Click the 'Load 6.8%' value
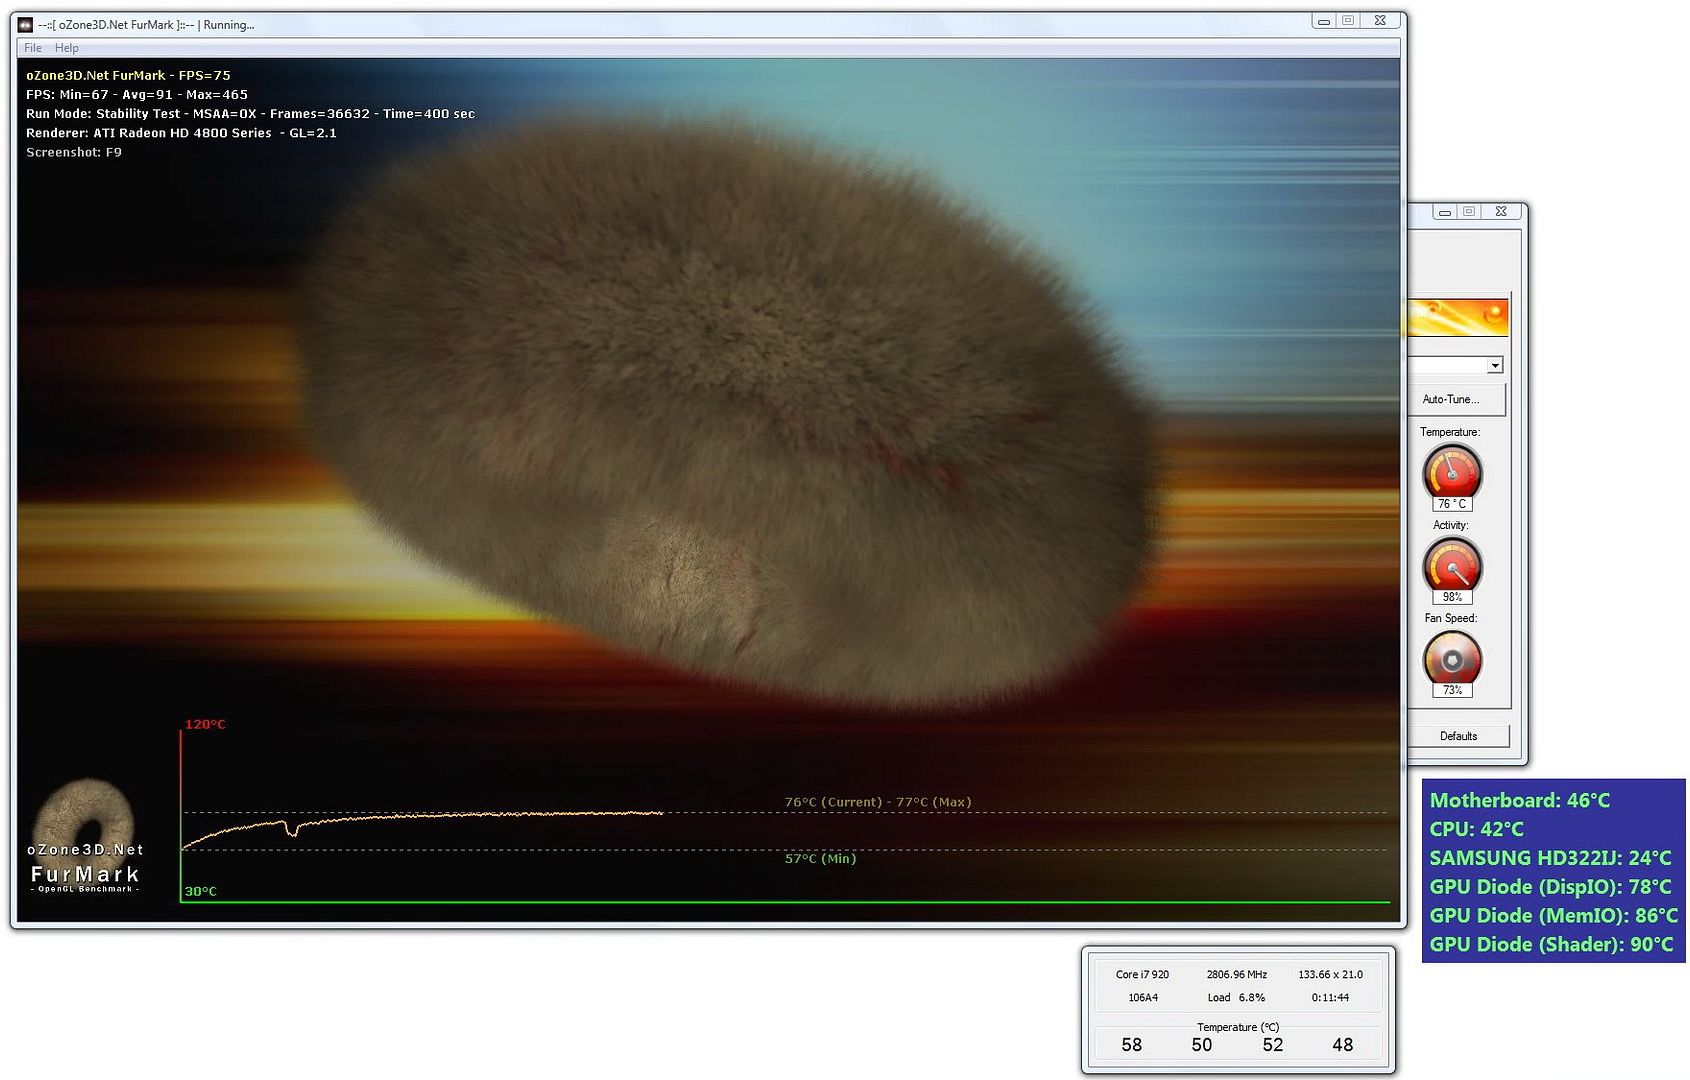This screenshot has height=1080, width=1690. [x=1236, y=997]
